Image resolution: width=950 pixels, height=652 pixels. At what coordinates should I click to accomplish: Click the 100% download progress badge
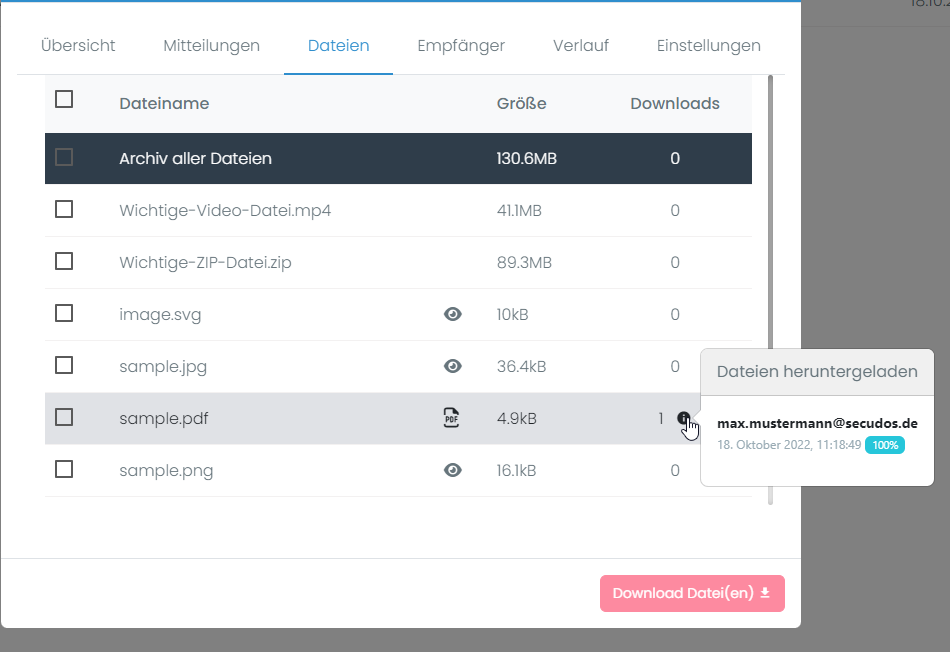[885, 445]
